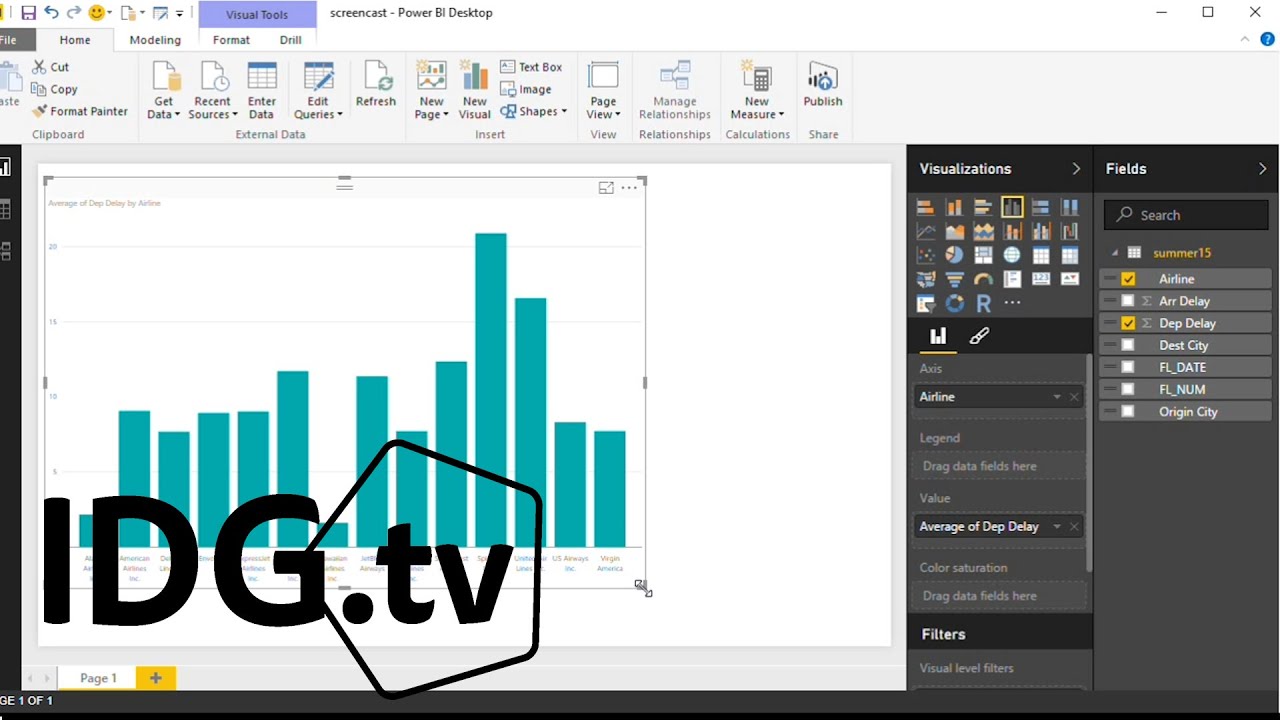Open the Page View dropdown
Screen dimensions: 1280x720
point(603,108)
